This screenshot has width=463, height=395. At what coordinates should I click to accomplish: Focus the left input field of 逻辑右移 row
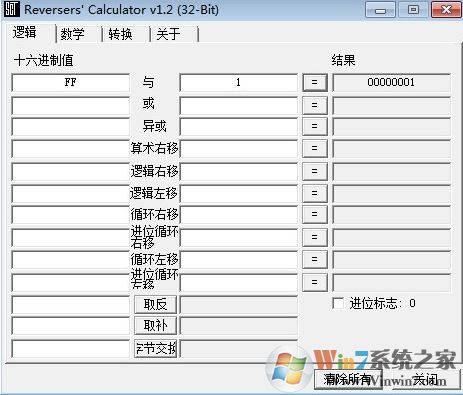coord(70,171)
